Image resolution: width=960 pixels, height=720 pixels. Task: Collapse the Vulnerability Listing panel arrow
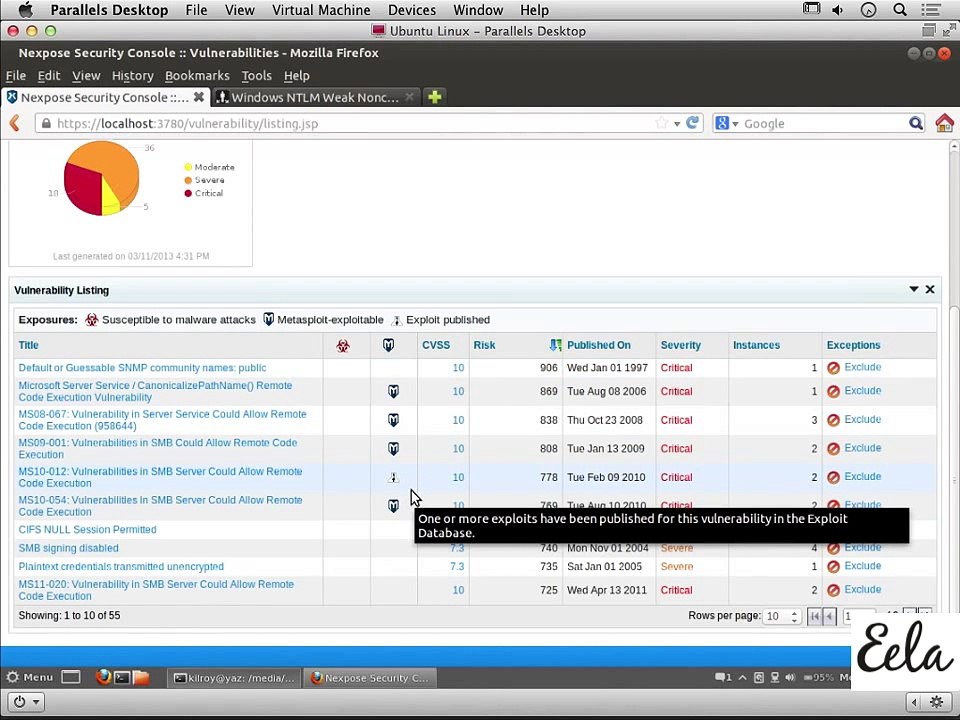[x=913, y=289]
